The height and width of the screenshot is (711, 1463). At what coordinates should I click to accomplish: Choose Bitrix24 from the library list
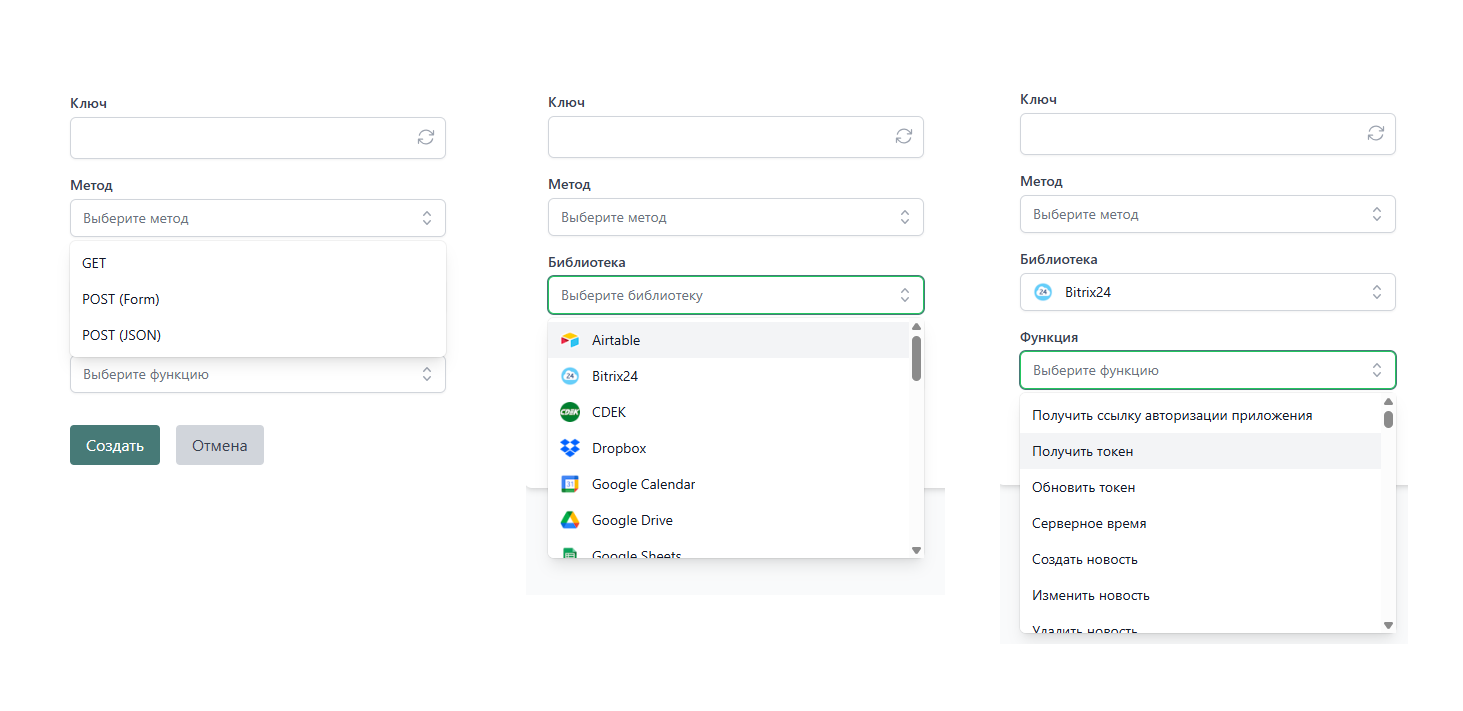tap(728, 376)
